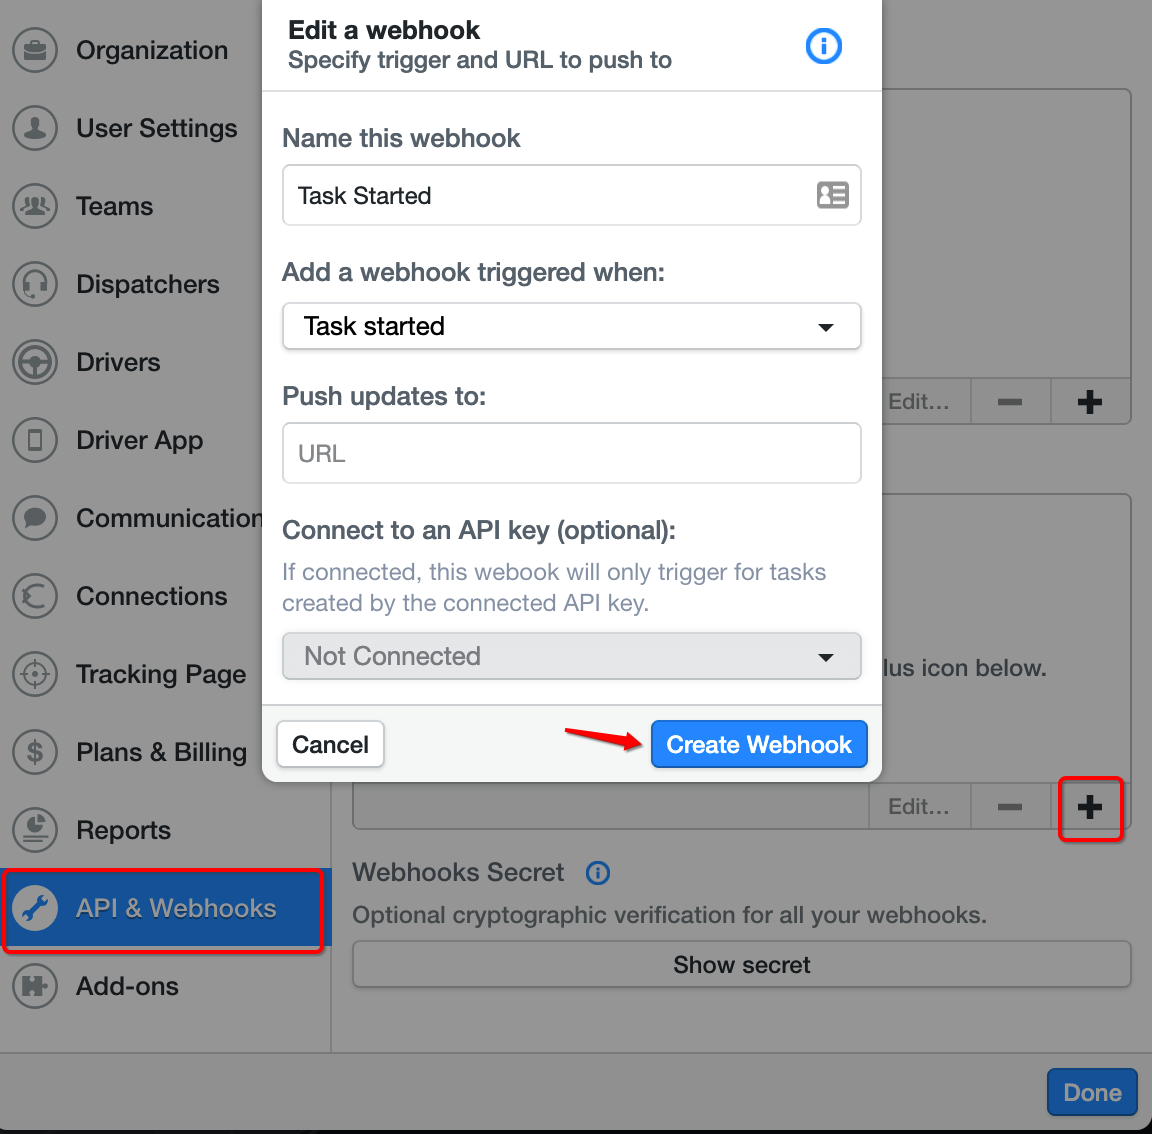Click minus icon in the webhooks list

coord(1010,807)
